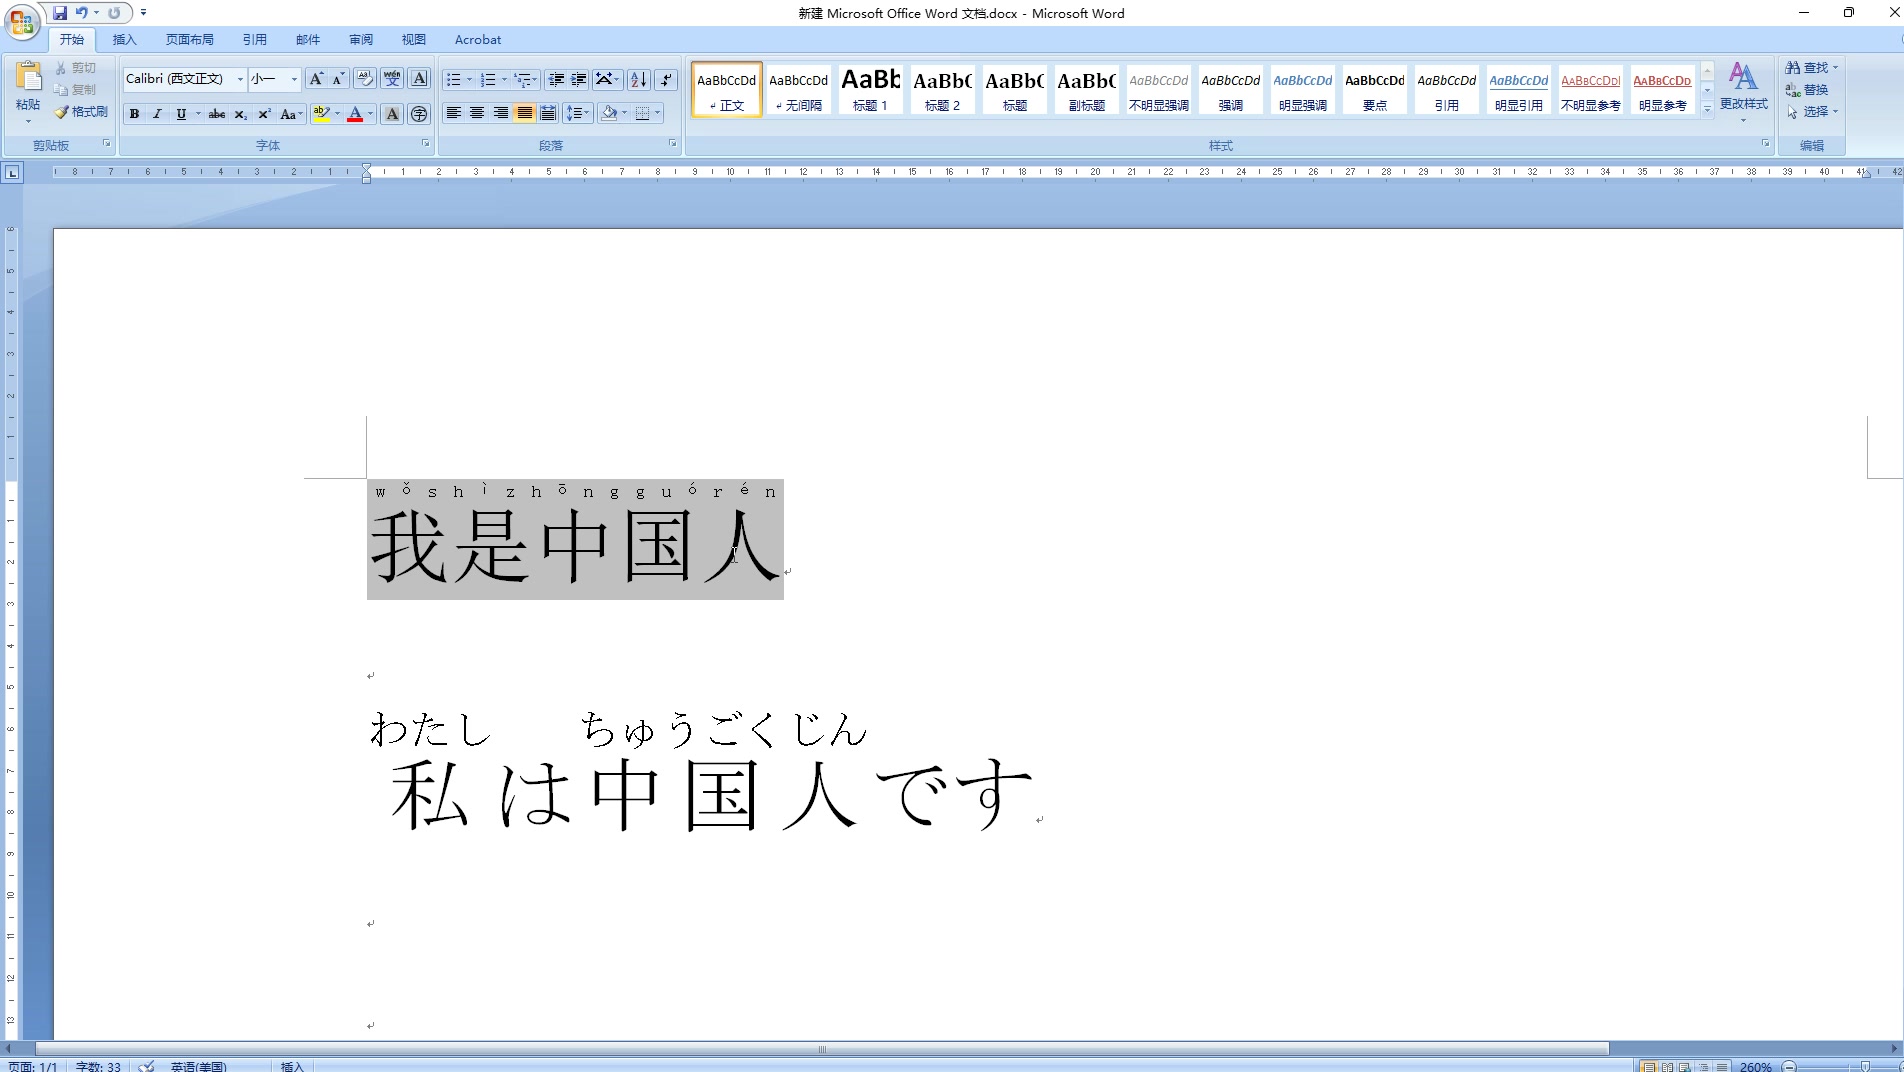The height and width of the screenshot is (1072, 1904).
Task: Apply the Normal (正文) style
Action: pos(727,90)
